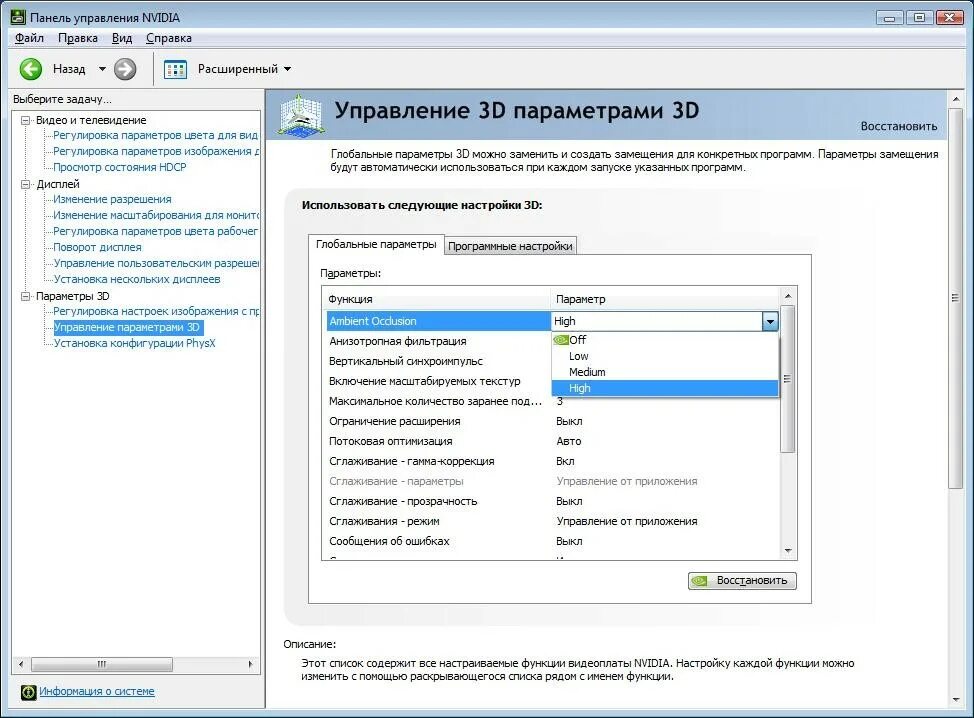Collapse the Параметры 3D tree node
The height and width of the screenshot is (718, 974).
pos(25,296)
